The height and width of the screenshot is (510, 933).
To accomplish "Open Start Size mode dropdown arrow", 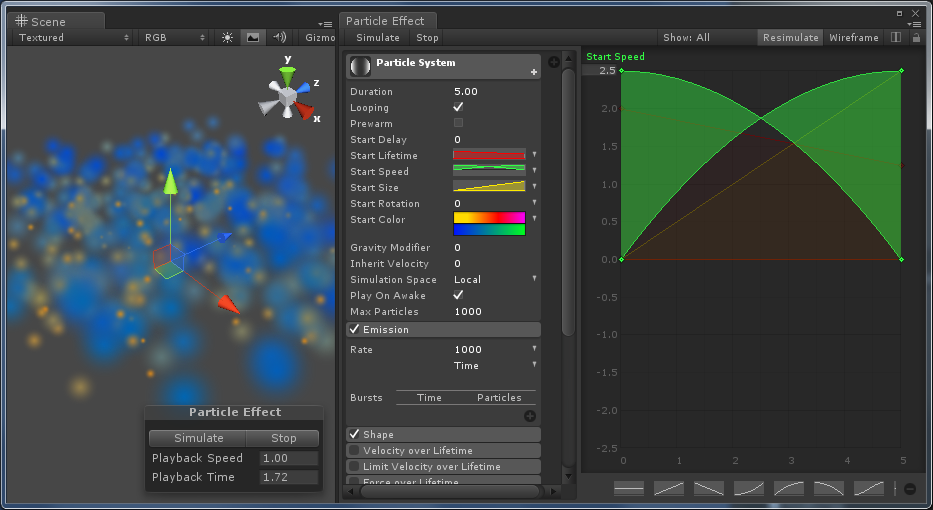I will pos(534,187).
